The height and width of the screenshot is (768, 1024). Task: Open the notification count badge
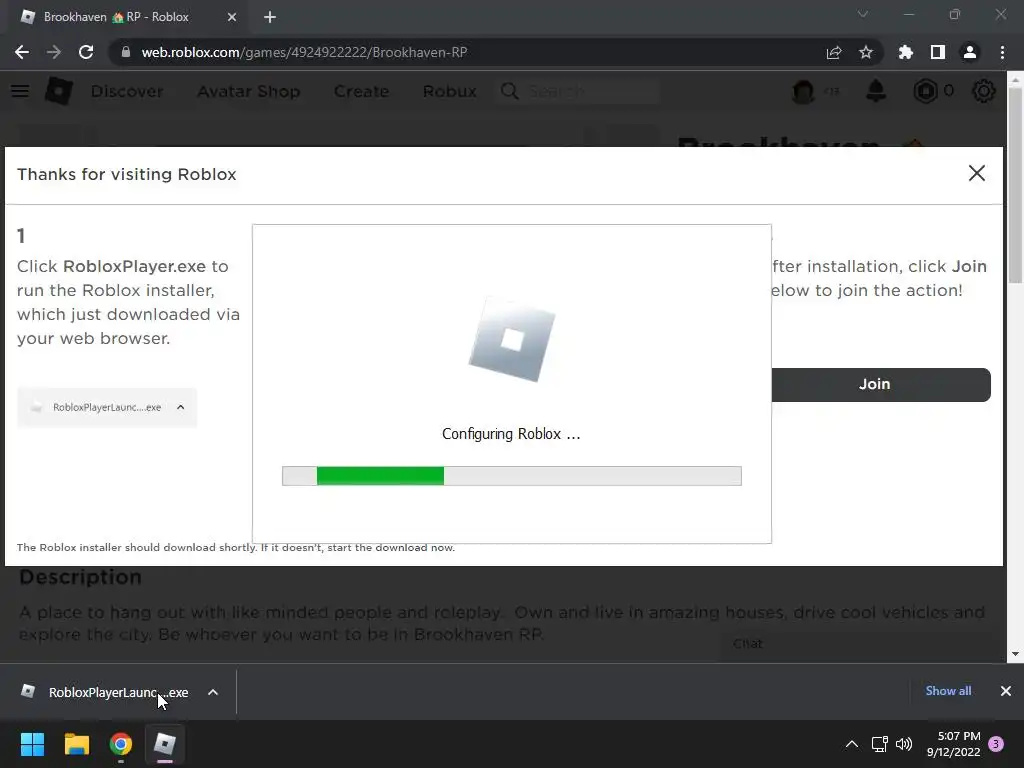(996, 744)
